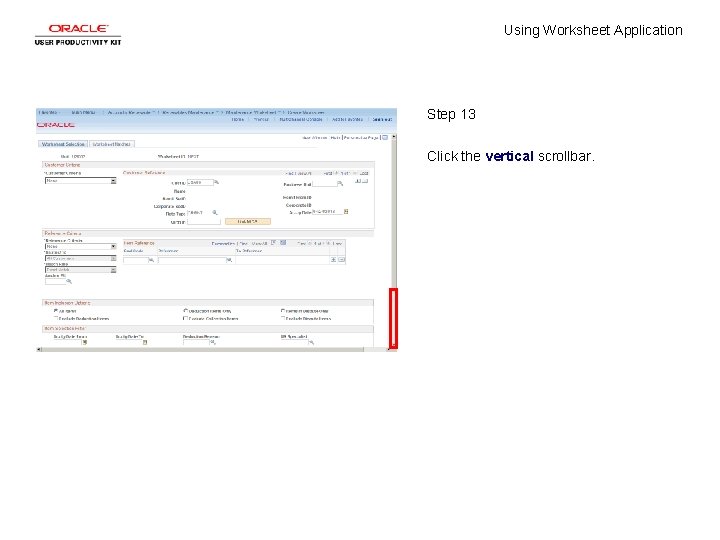Viewport: 720px width, 540px height.
Task: Click the vertical scrollbar
Action: (x=394, y=318)
